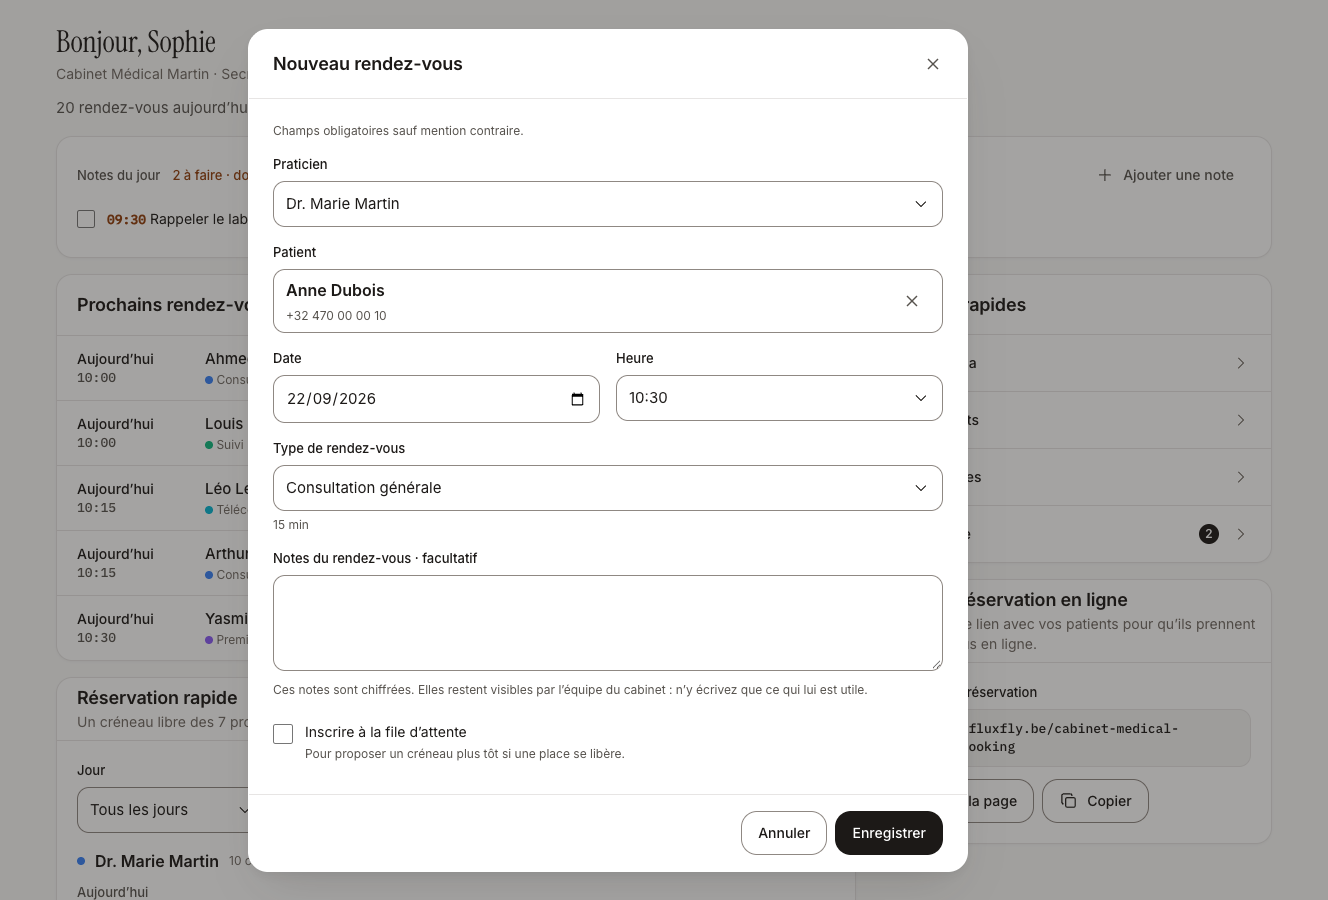Open the calendar picker in Date field

tap(577, 399)
